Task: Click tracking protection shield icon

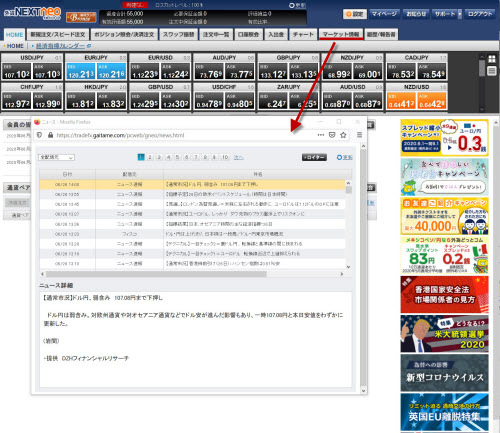Action: 39,135
